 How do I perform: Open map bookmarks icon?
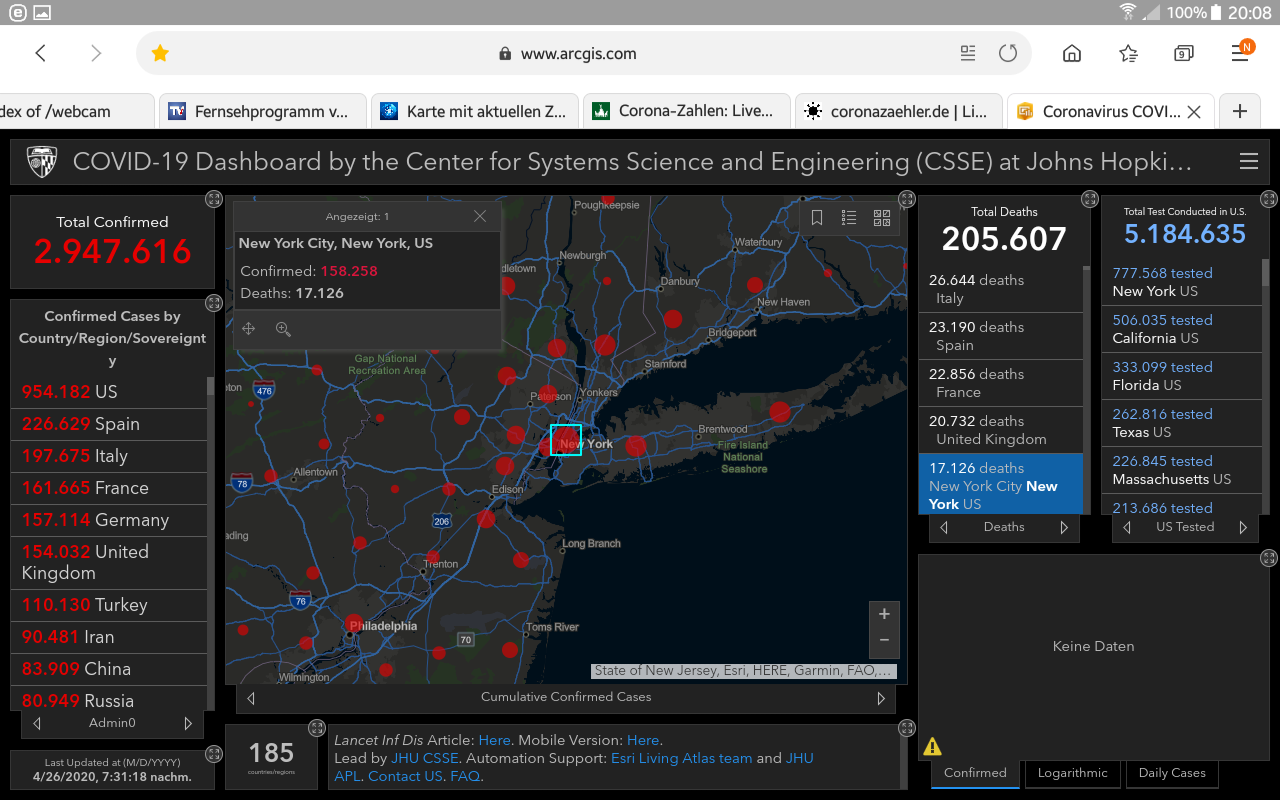(x=817, y=218)
